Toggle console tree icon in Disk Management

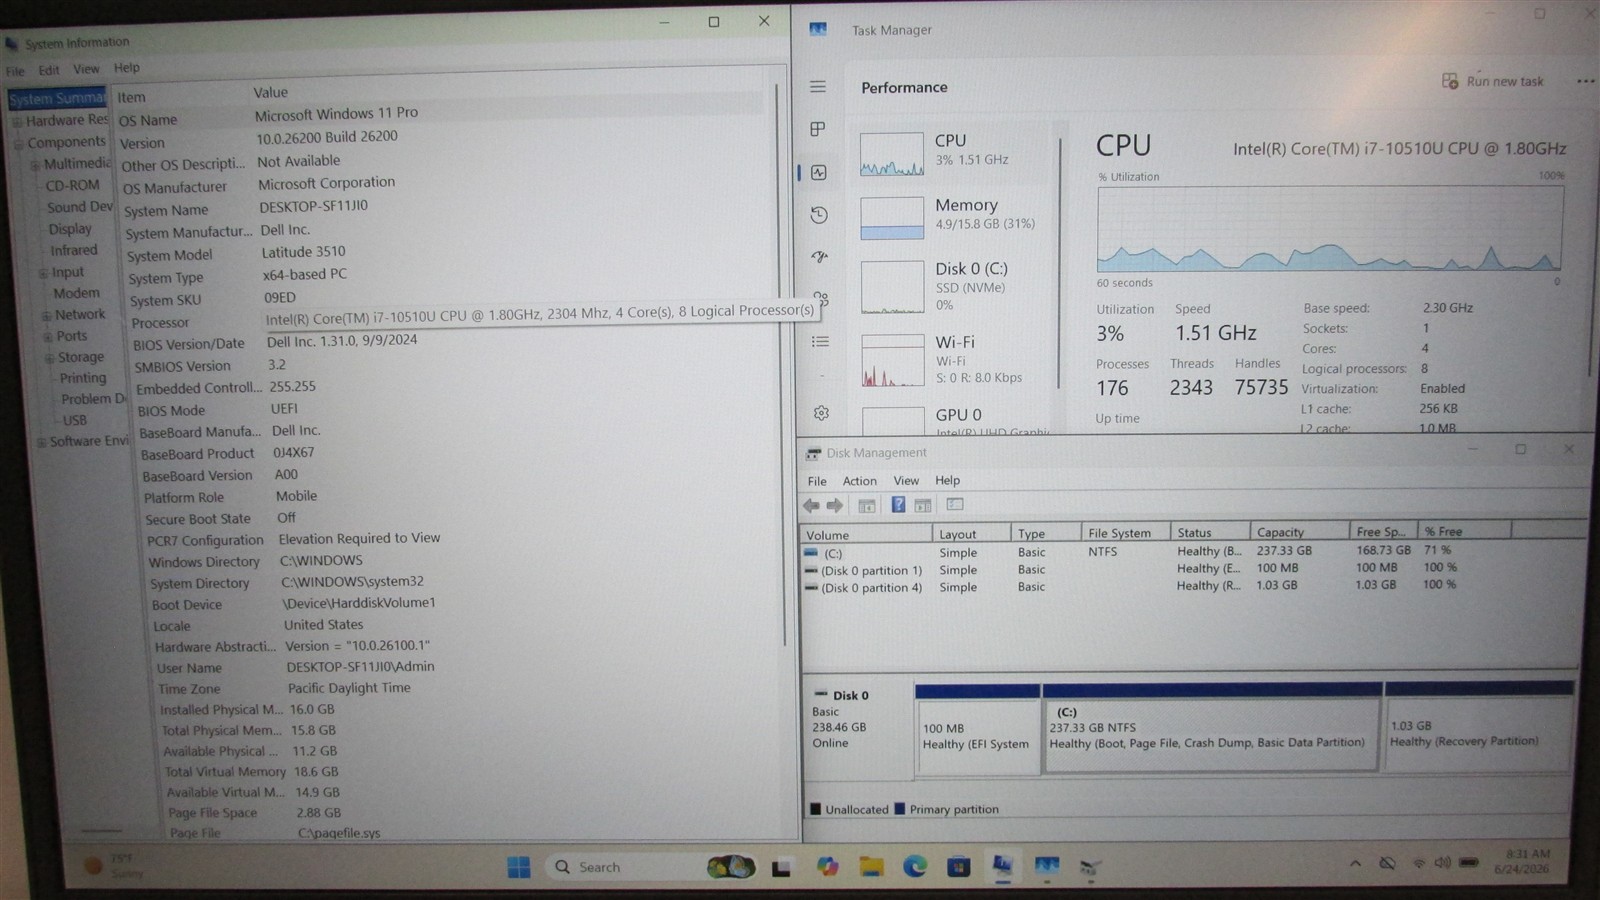click(x=867, y=506)
